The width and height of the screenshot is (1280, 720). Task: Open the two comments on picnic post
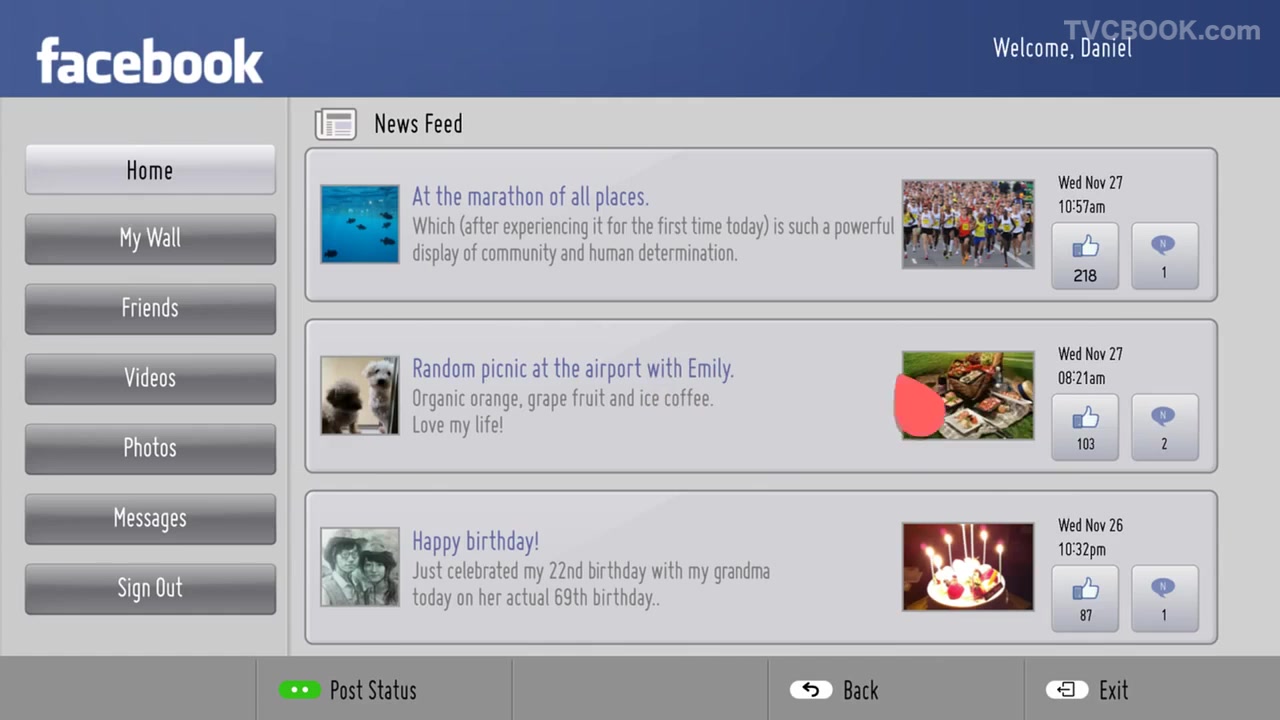tap(1165, 427)
